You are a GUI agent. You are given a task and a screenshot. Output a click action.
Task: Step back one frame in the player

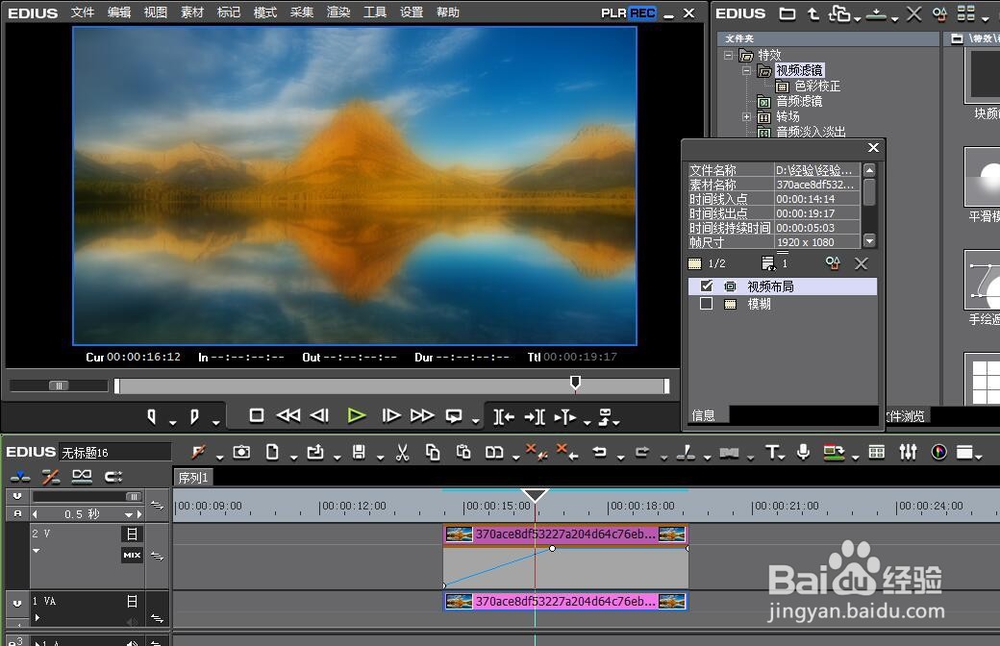[x=320, y=416]
